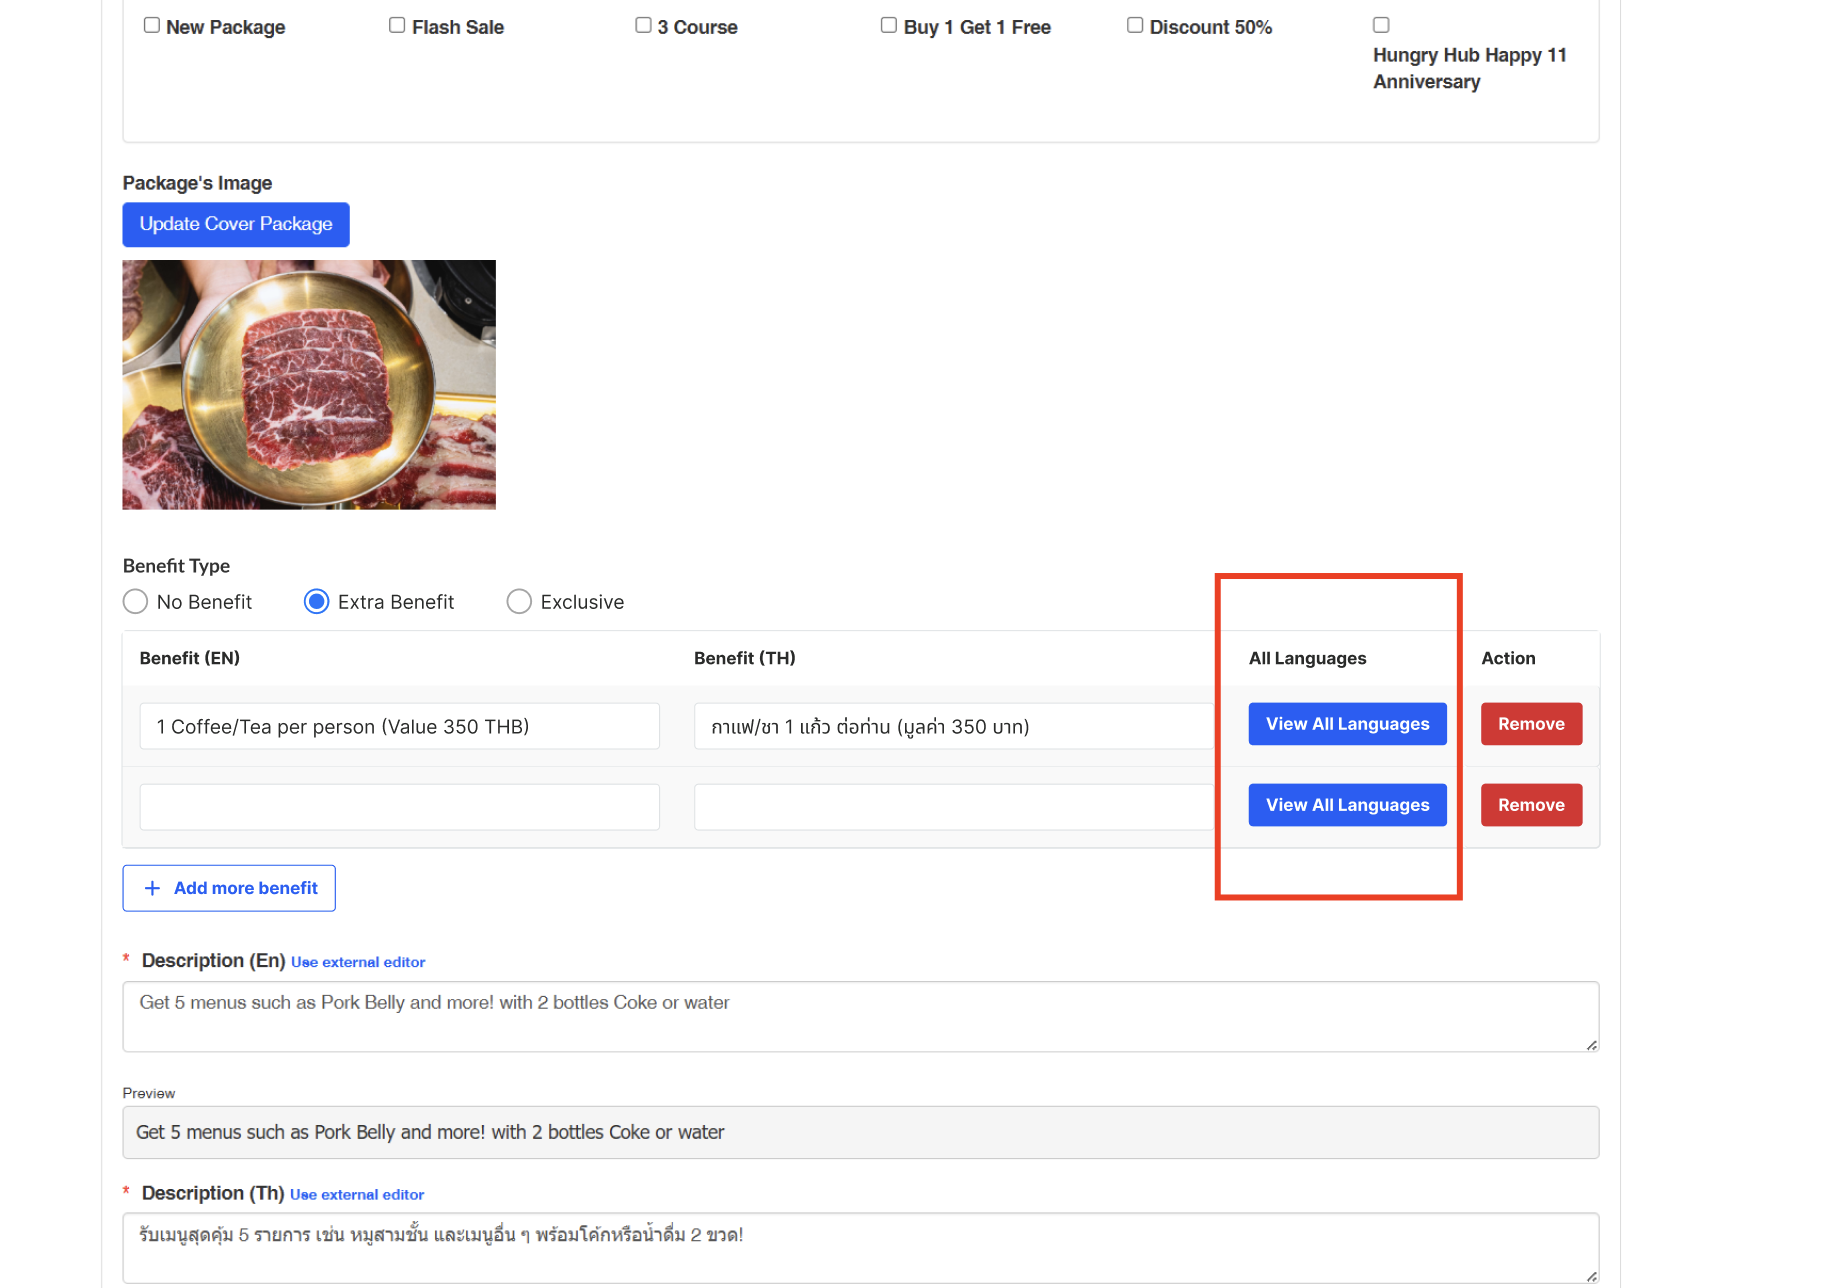
Task: Choose the No Benefit radio option
Action: click(135, 602)
